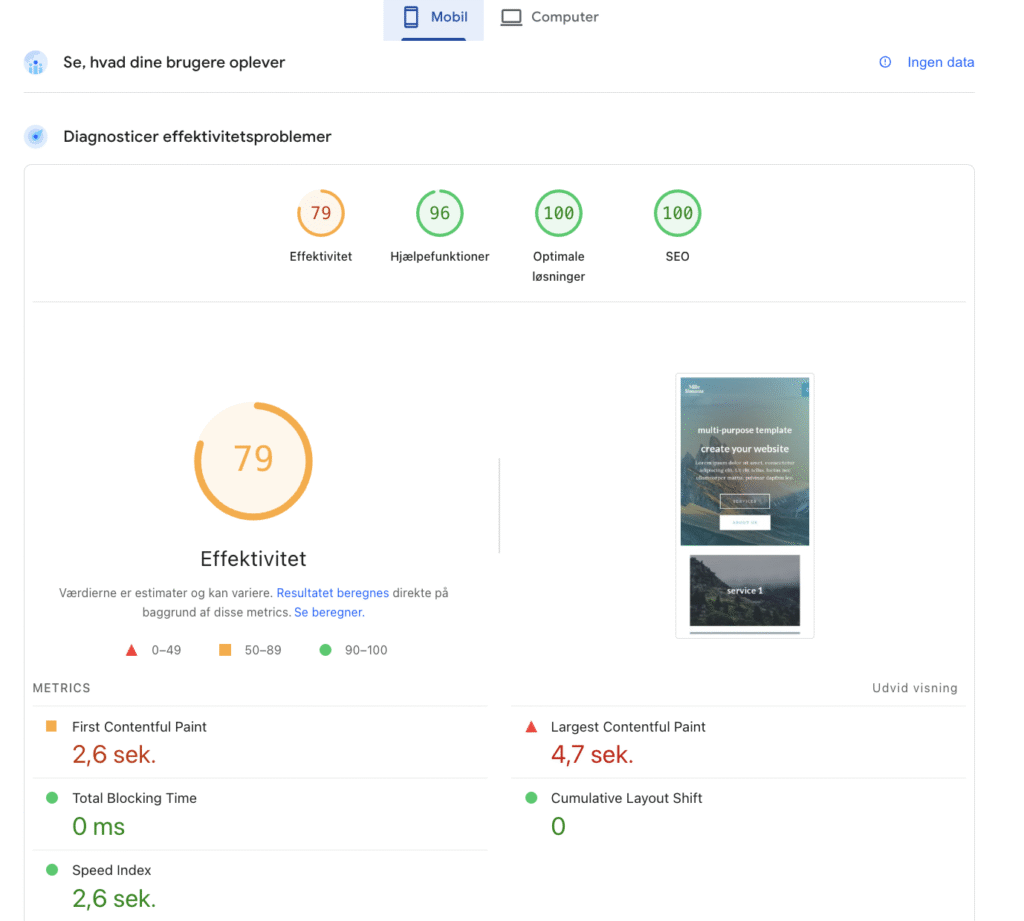Select the Hjælpefunktioner 96 score gauge

[x=440, y=213]
